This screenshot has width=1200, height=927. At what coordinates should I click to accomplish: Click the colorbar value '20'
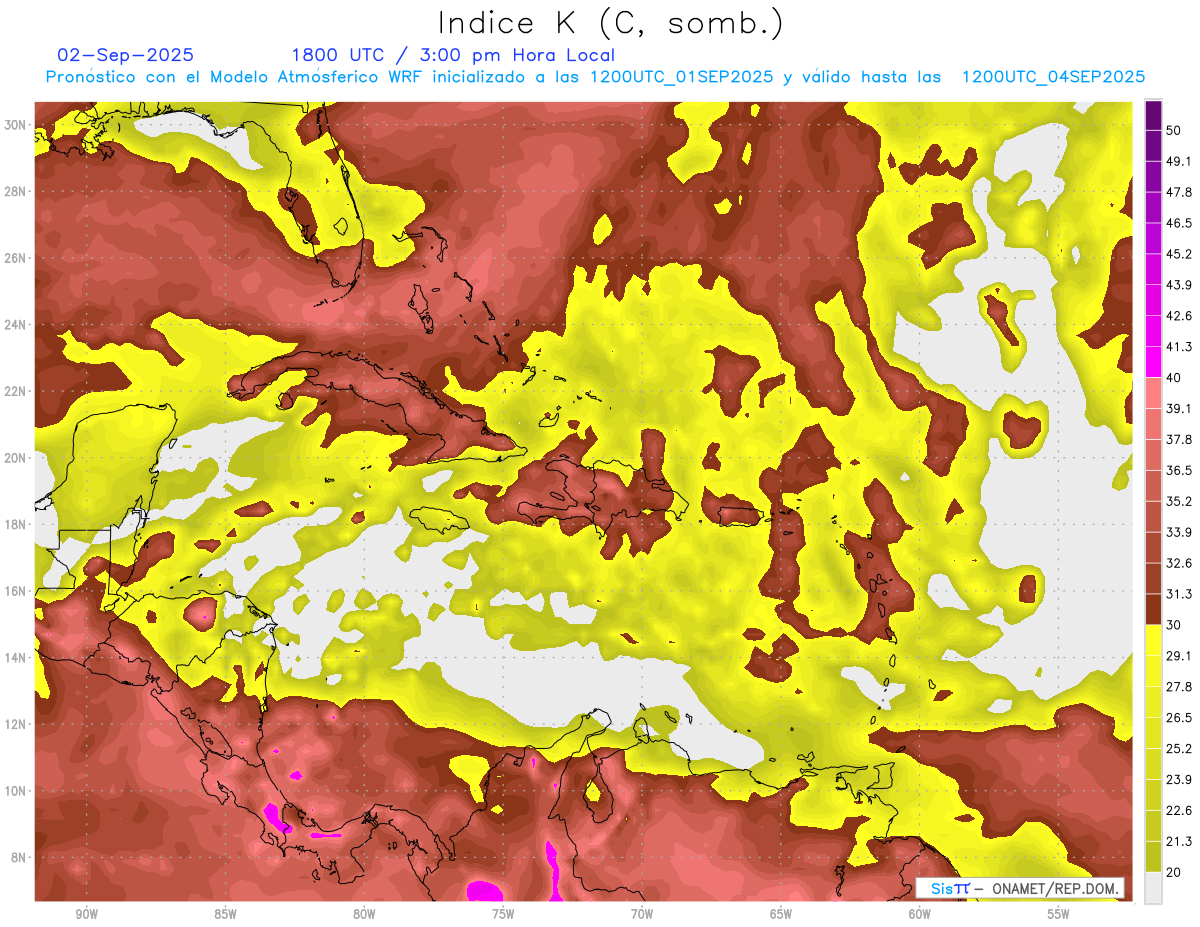click(x=1175, y=873)
